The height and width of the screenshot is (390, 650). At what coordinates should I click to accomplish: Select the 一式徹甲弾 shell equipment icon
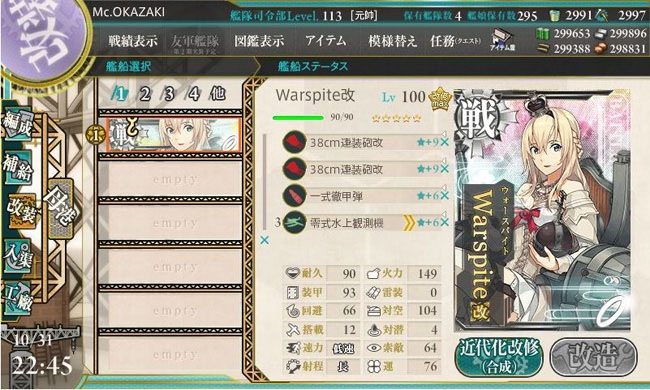(294, 196)
